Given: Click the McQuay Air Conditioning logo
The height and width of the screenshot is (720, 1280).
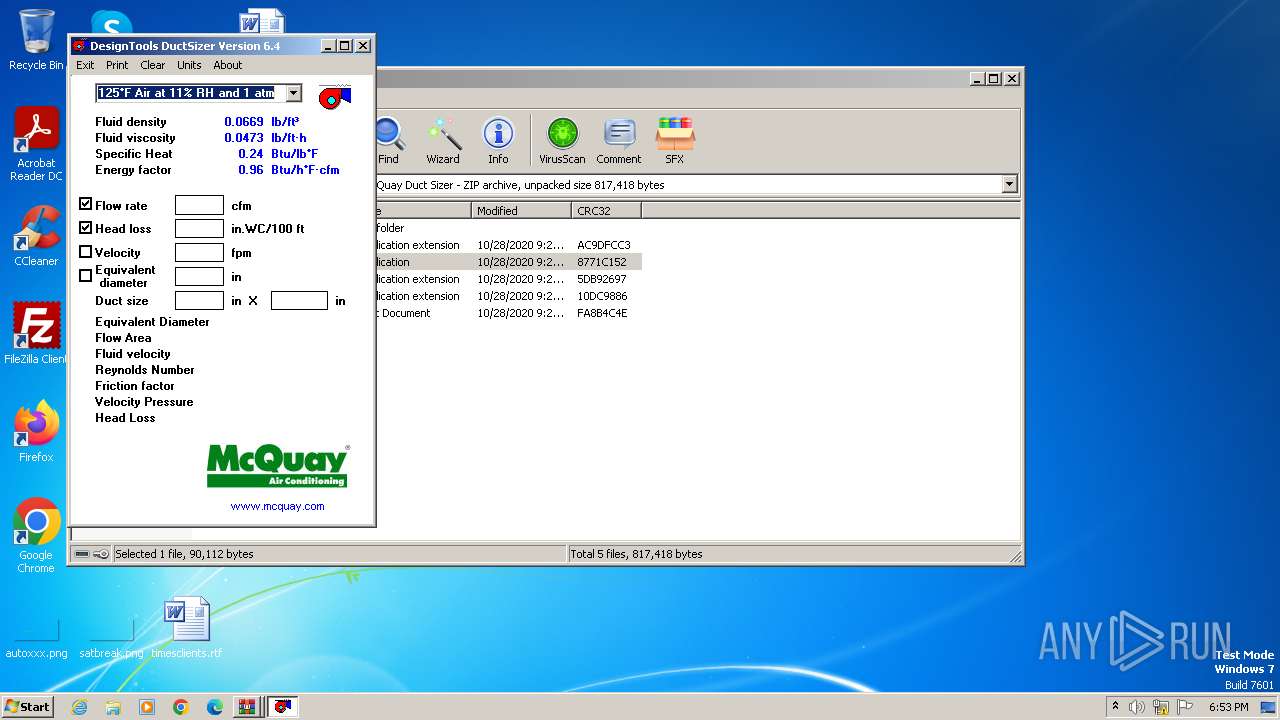Looking at the screenshot, I should coord(278,466).
